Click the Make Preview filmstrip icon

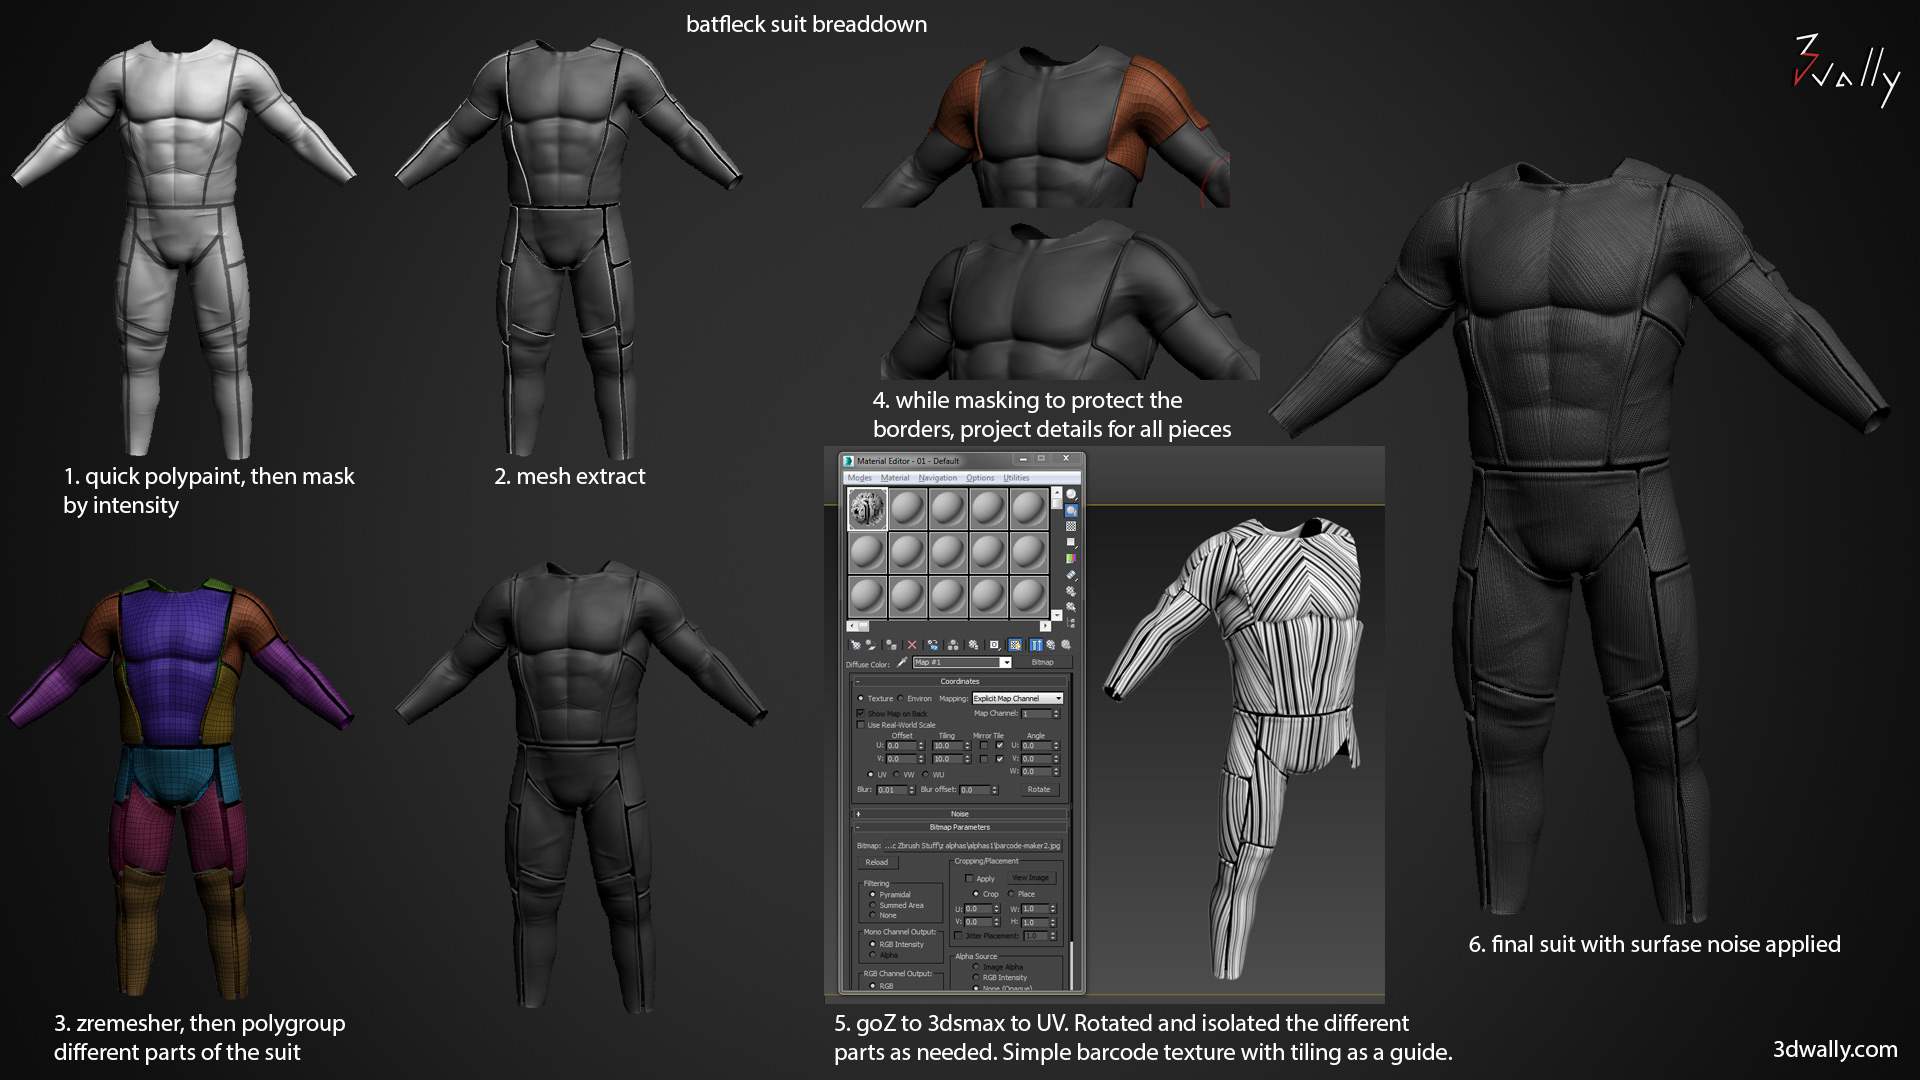(x=1071, y=574)
